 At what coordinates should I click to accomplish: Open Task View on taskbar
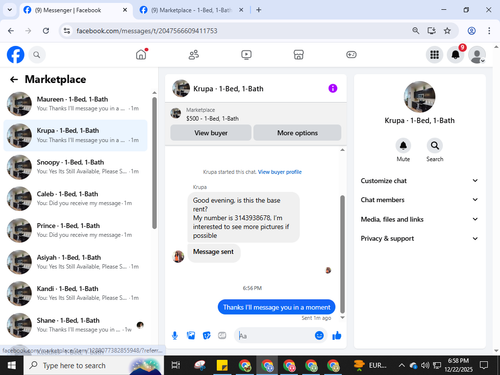pyautogui.click(x=176, y=365)
